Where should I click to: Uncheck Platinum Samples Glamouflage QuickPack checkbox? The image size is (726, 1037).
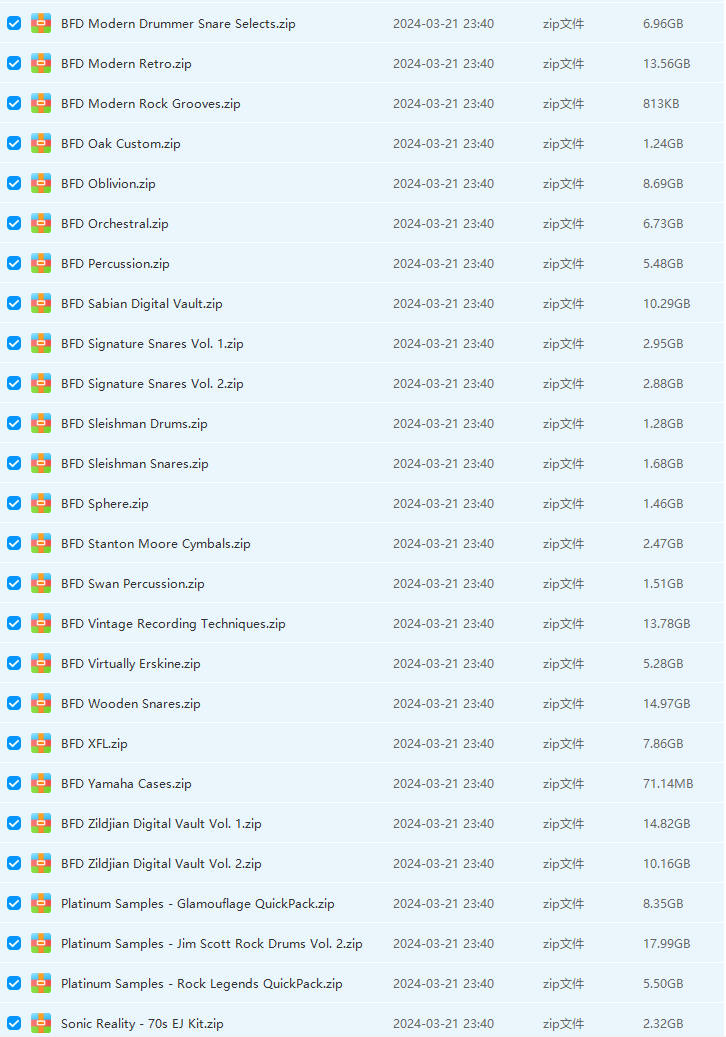pyautogui.click(x=14, y=903)
